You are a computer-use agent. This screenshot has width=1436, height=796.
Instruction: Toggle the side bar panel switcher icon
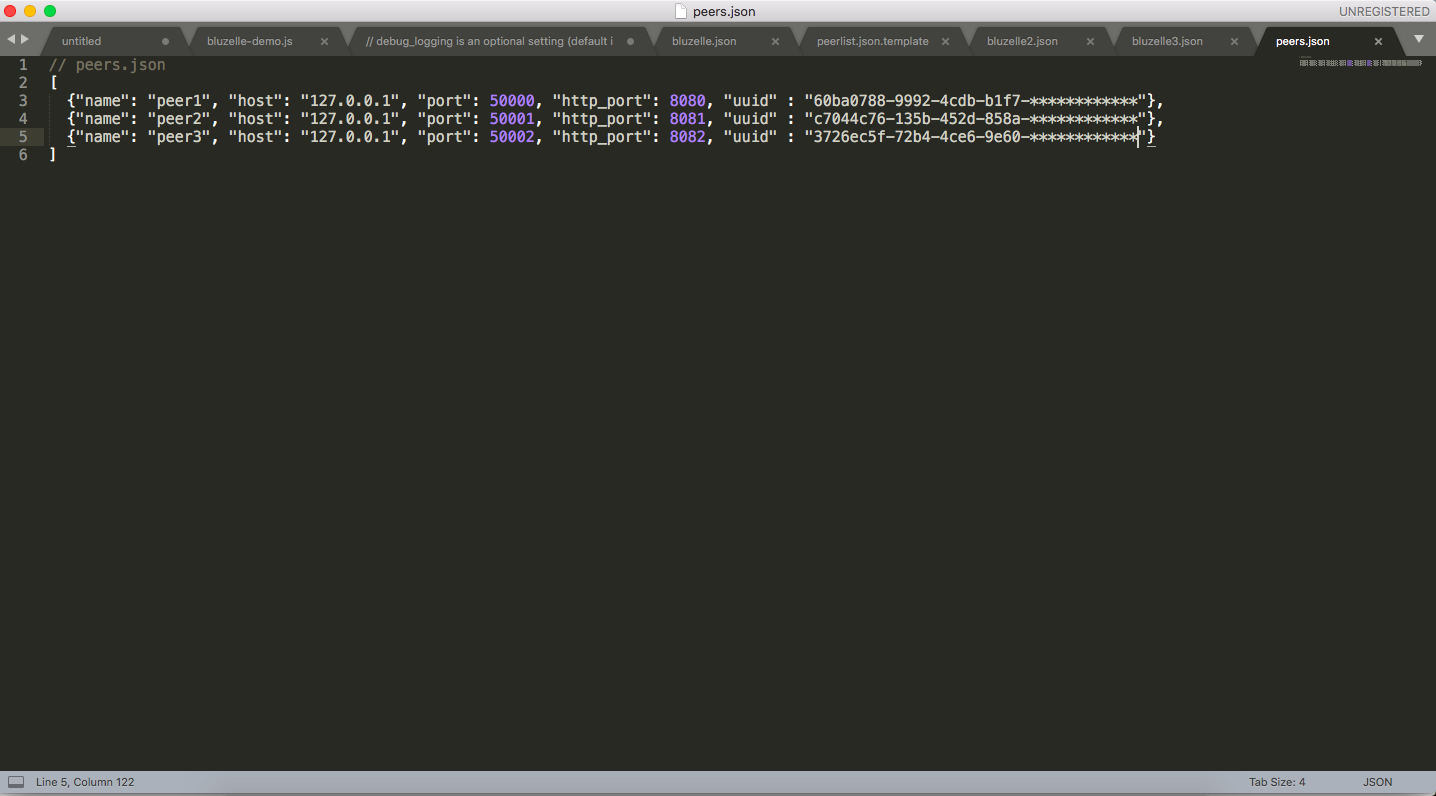[x=16, y=782]
